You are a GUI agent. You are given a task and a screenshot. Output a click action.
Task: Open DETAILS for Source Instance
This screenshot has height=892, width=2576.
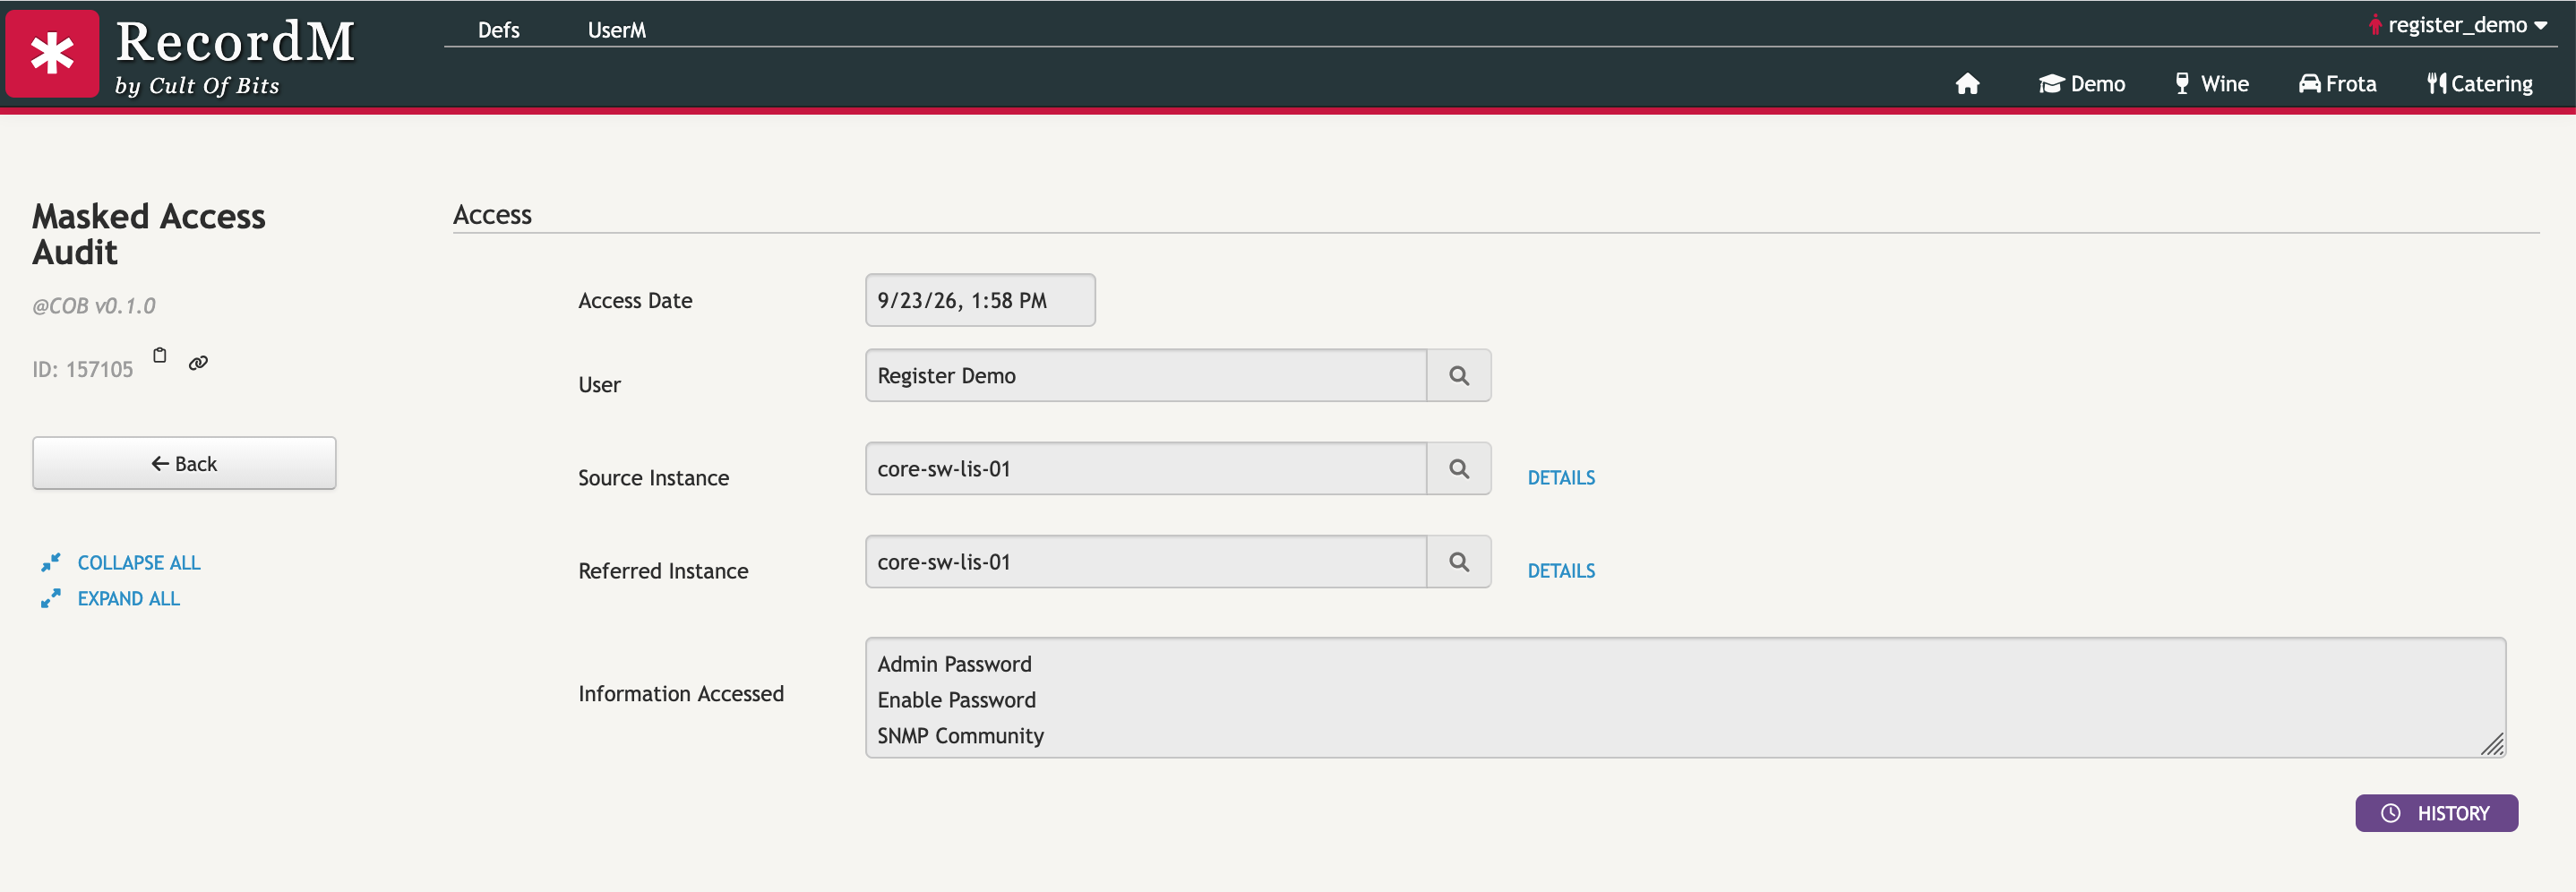[1561, 478]
